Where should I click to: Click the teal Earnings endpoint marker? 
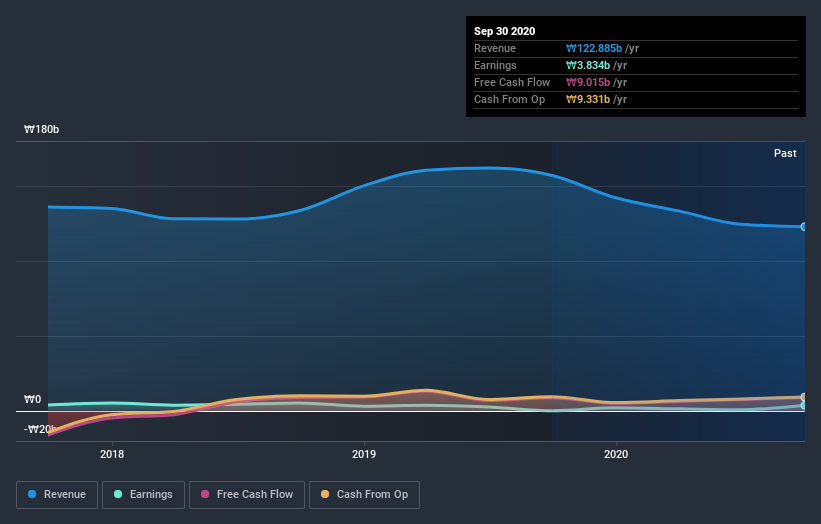click(804, 405)
